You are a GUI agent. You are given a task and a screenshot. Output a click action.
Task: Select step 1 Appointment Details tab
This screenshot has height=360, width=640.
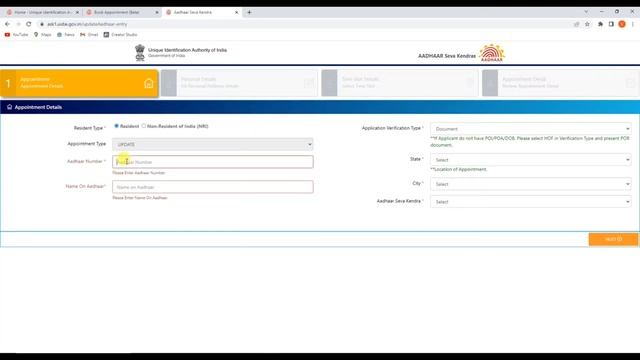click(79, 83)
